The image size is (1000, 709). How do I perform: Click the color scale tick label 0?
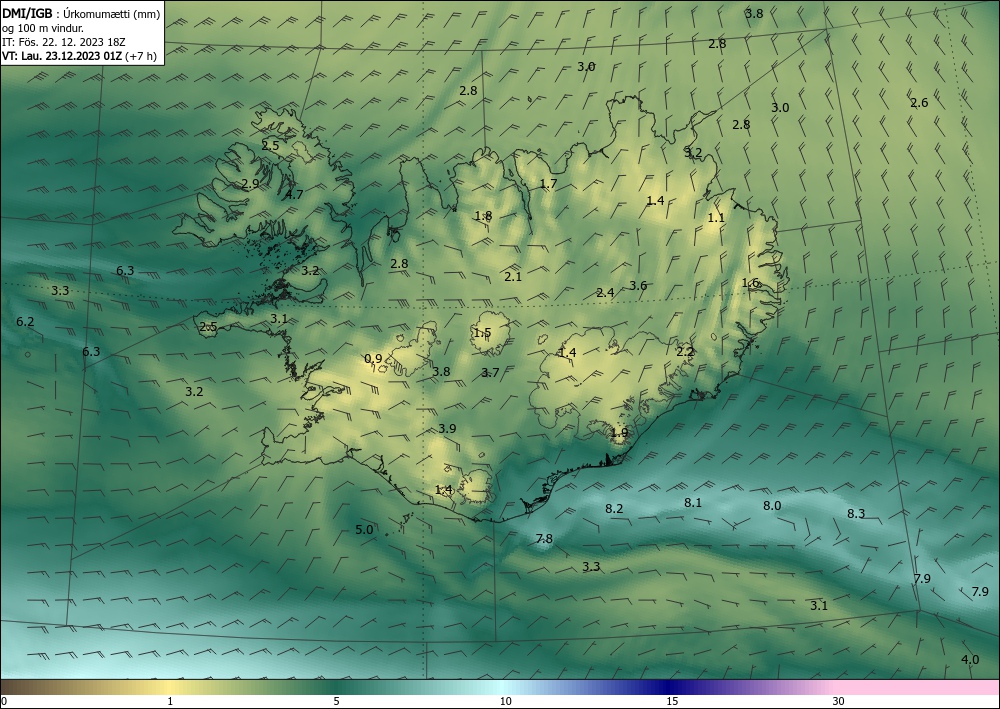(x=4, y=702)
